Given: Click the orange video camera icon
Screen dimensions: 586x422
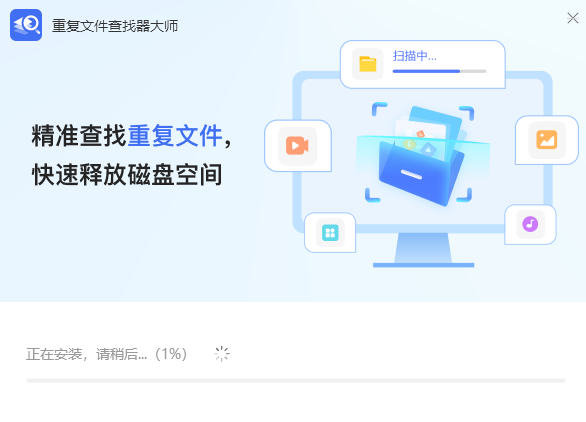Looking at the screenshot, I should coord(297,146).
